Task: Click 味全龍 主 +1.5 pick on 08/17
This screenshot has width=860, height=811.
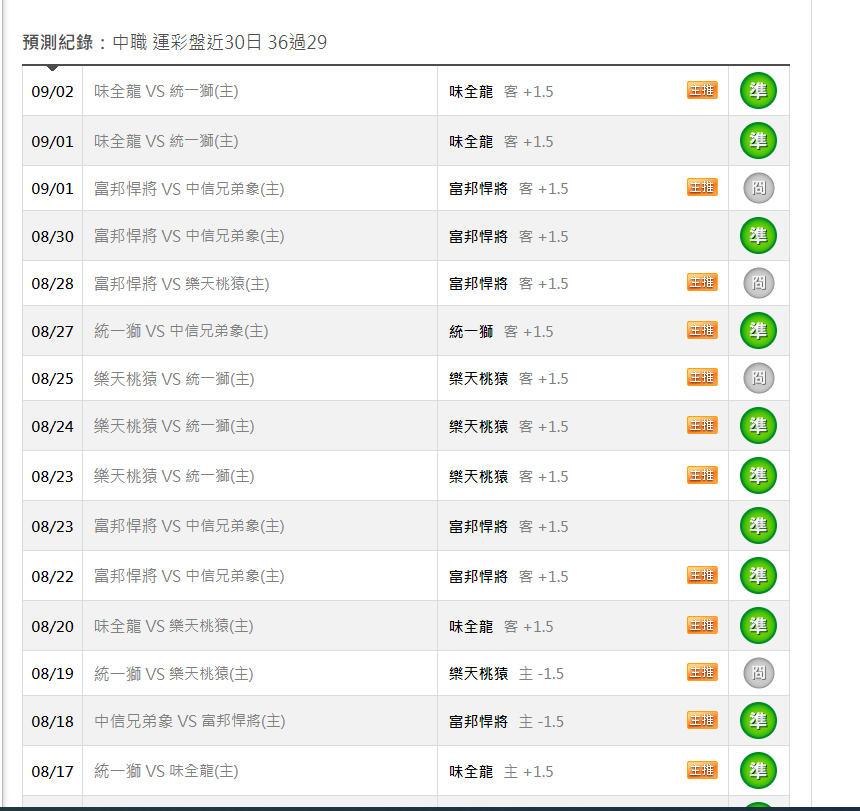Action: [x=501, y=772]
